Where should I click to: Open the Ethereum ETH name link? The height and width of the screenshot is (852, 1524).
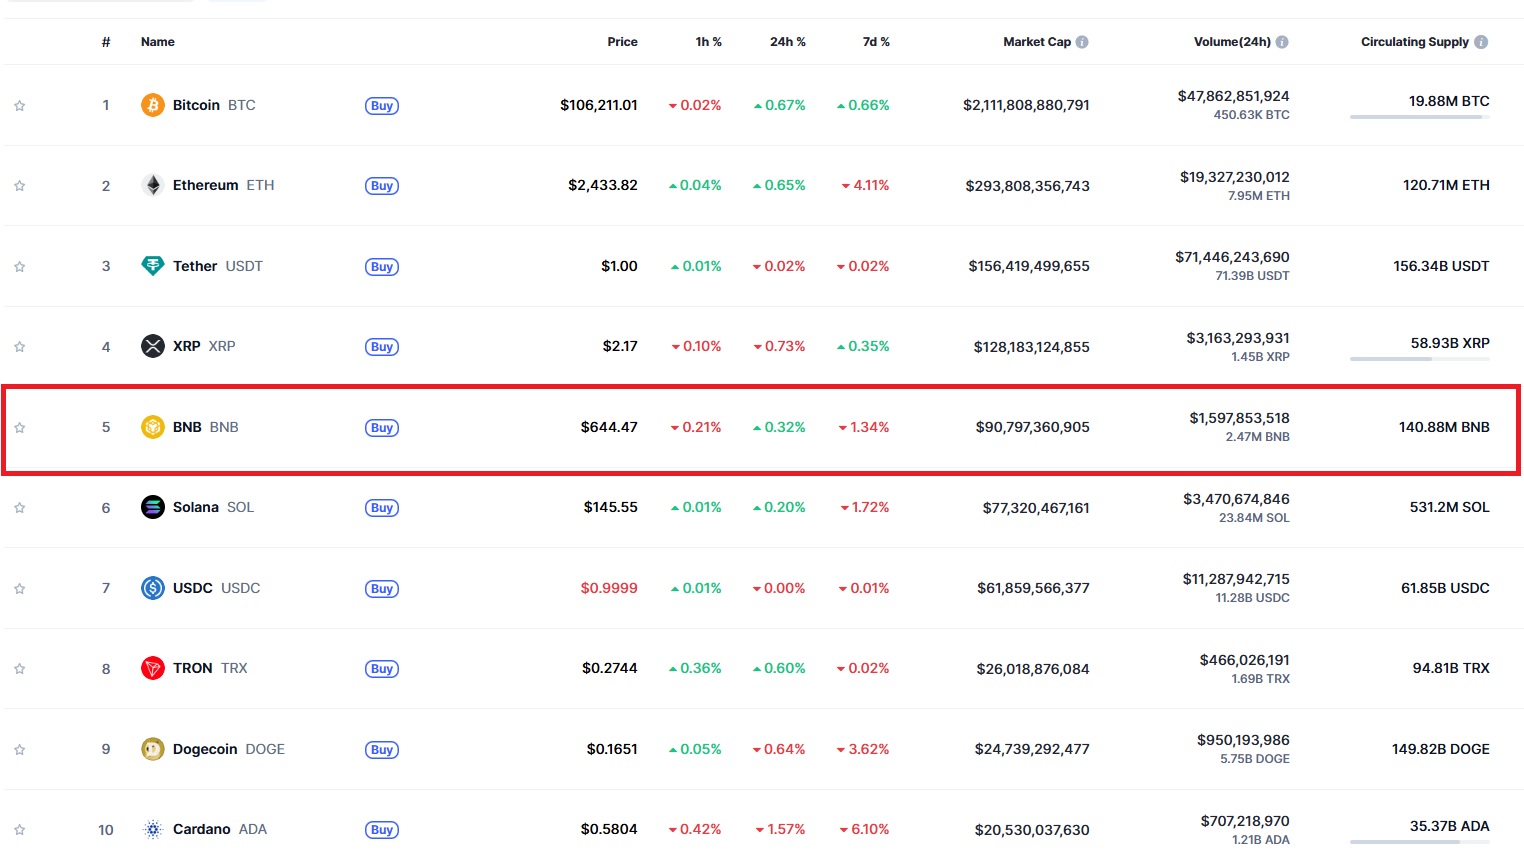(223, 185)
